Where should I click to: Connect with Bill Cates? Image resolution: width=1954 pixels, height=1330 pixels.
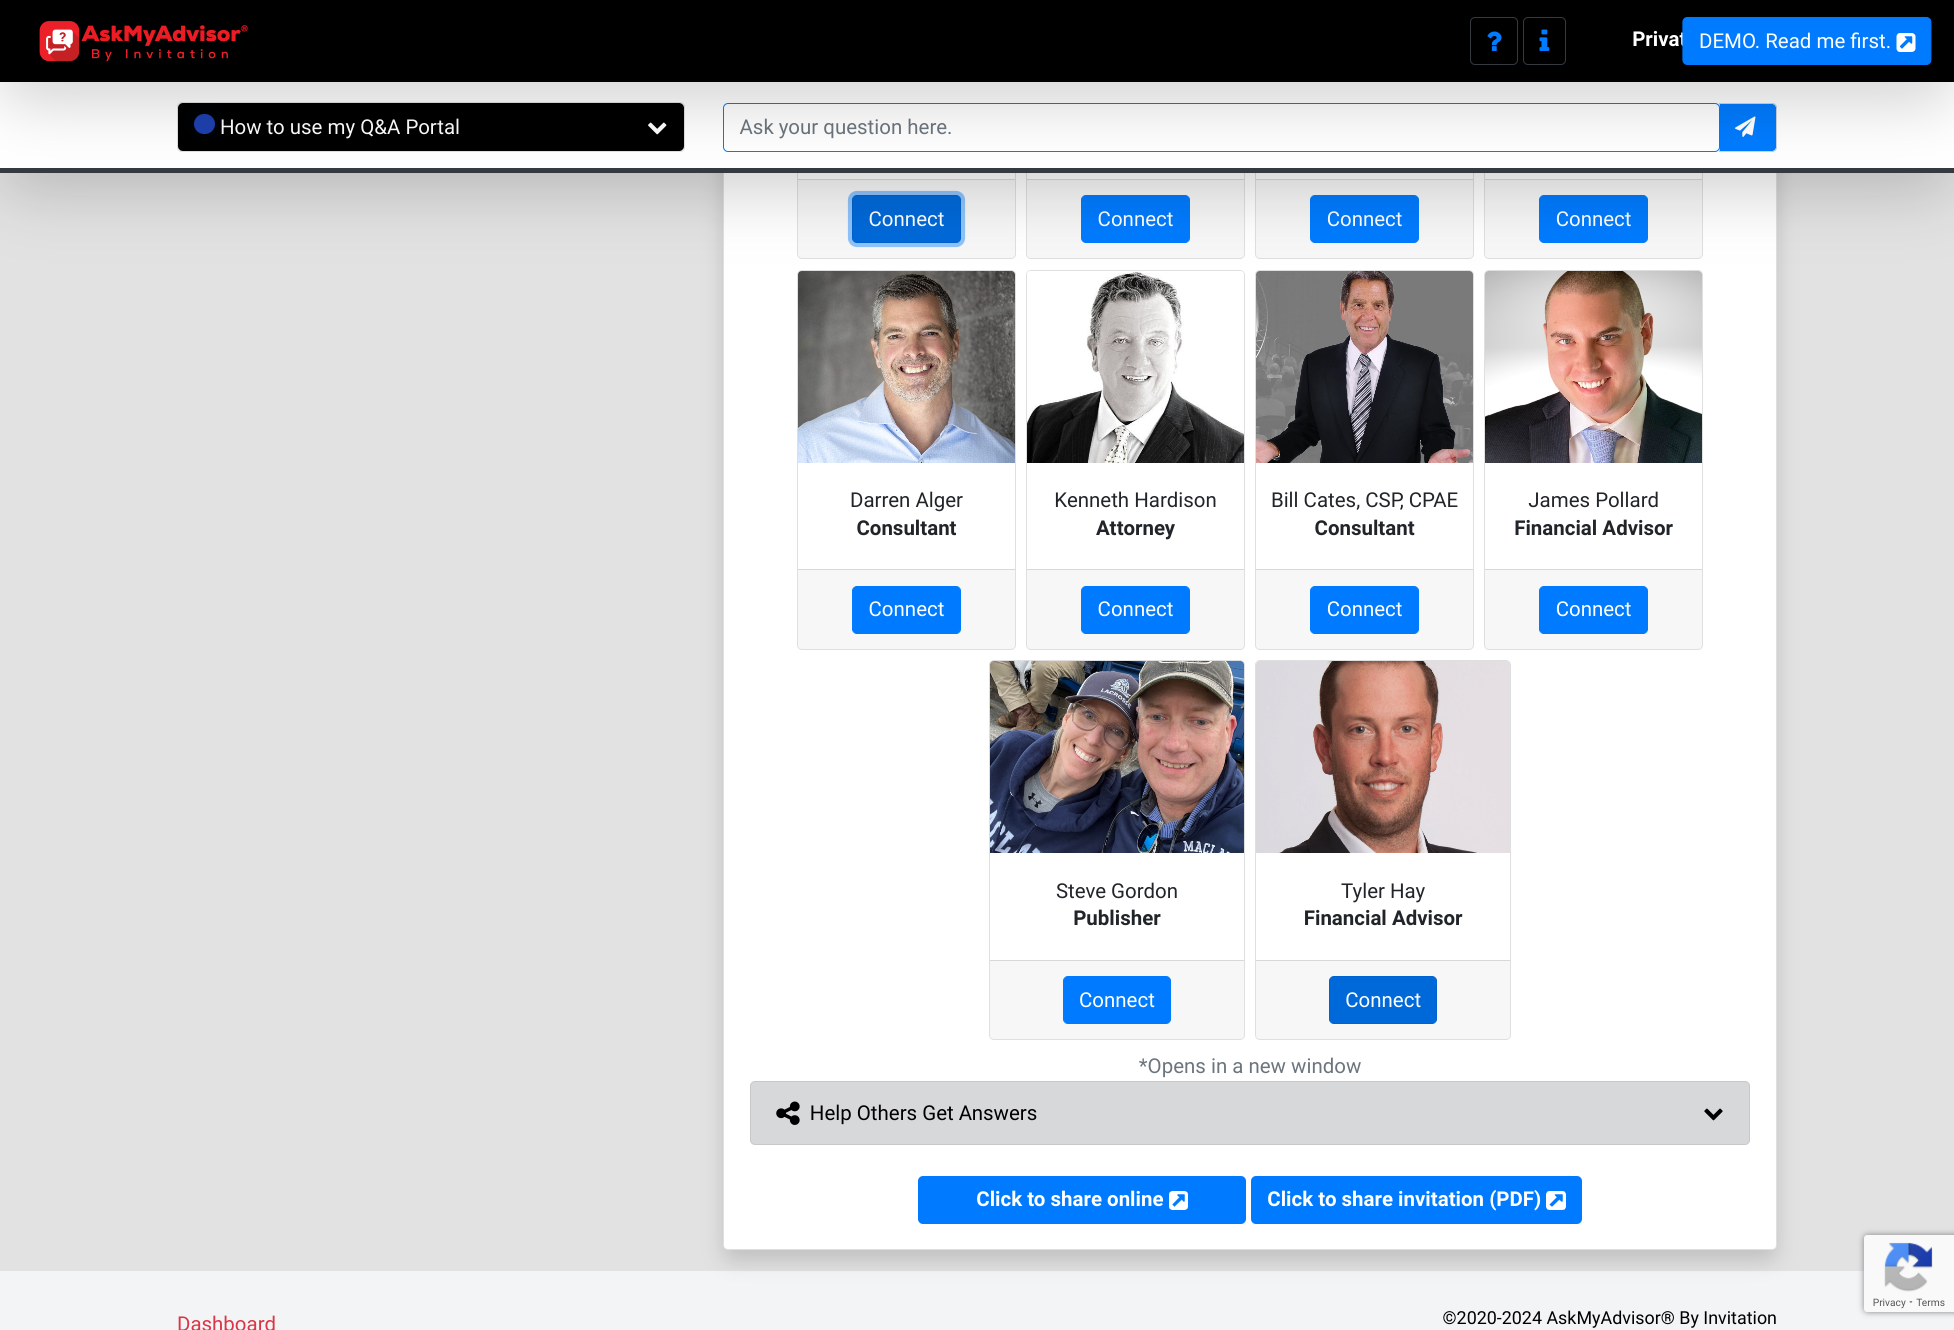coord(1364,609)
